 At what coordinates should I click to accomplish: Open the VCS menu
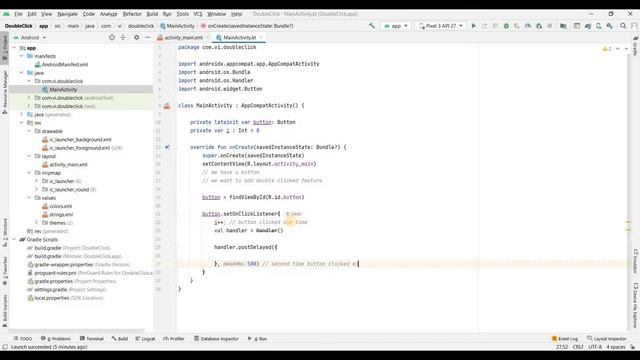198,14
